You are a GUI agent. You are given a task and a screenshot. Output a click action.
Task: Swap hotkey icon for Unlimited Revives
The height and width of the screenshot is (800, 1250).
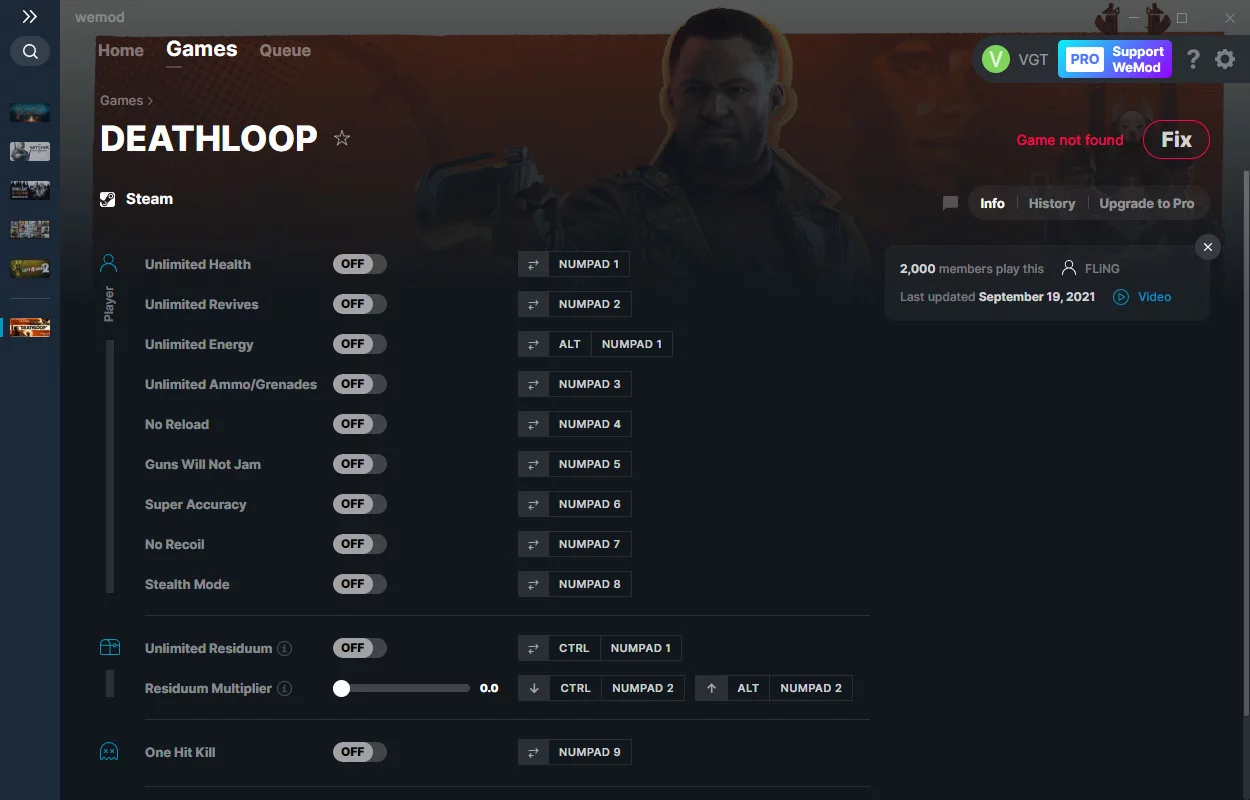pyautogui.click(x=533, y=304)
